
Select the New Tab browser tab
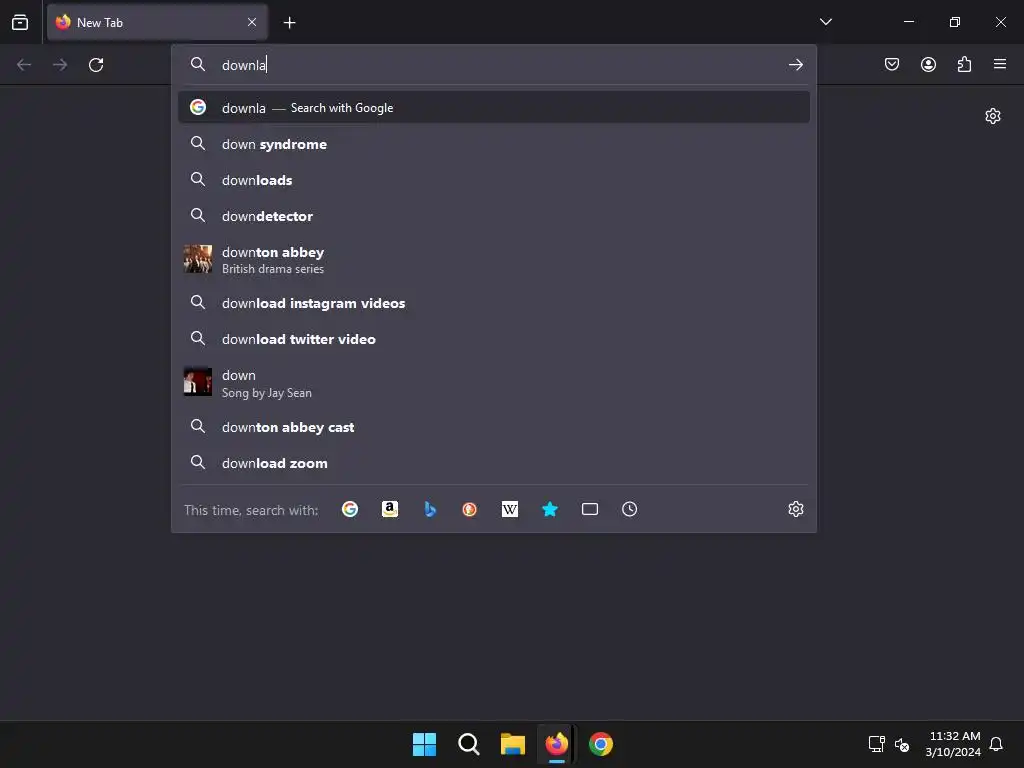pos(157,22)
